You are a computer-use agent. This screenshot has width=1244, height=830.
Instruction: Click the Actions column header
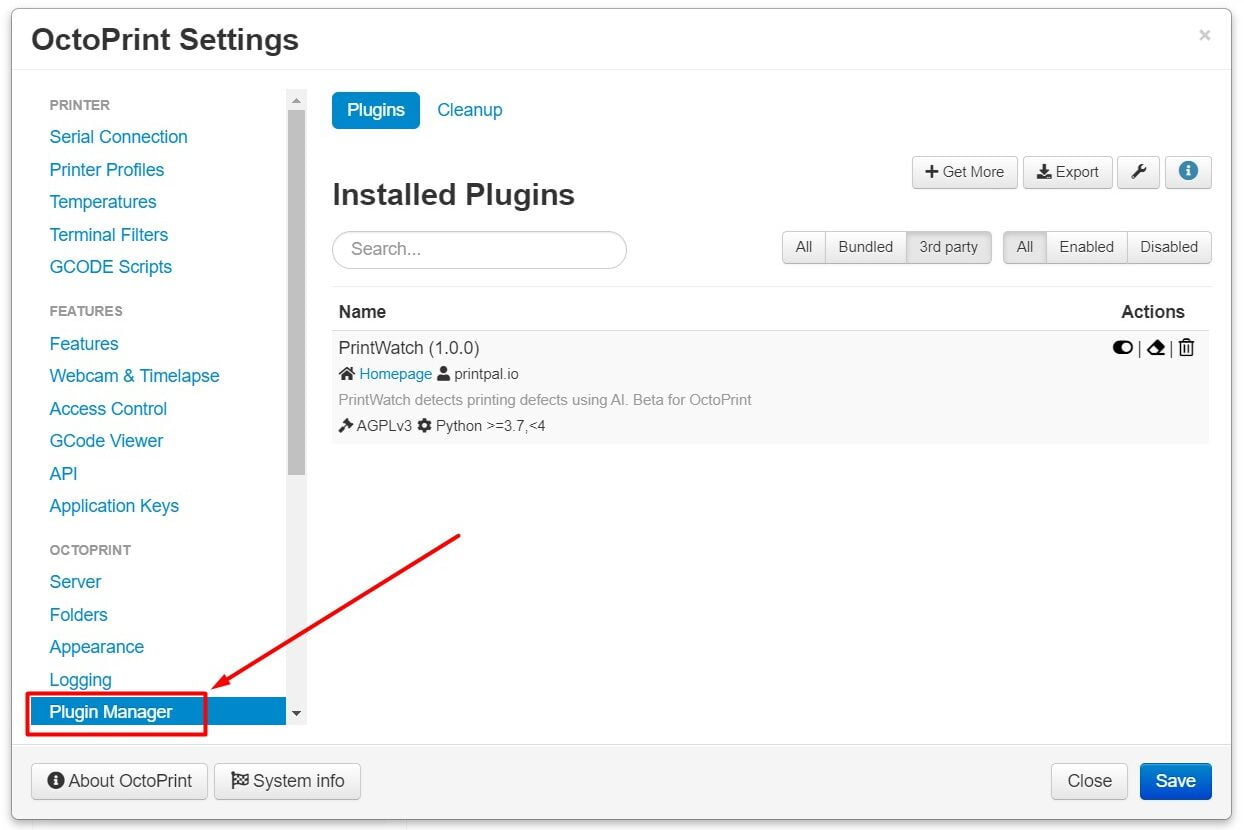point(1153,312)
